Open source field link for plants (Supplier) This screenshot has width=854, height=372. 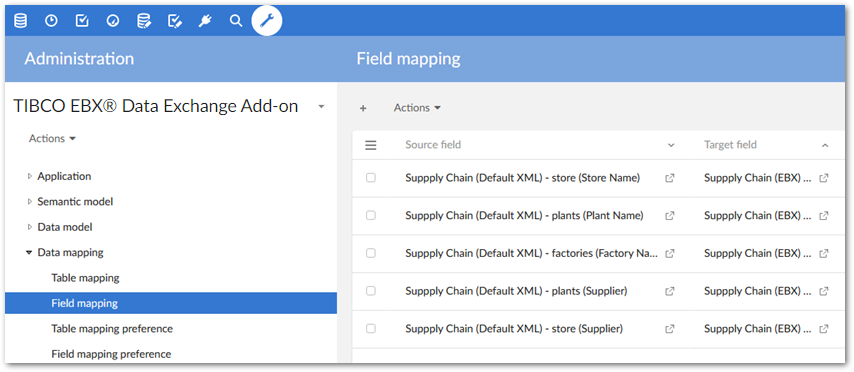(670, 291)
